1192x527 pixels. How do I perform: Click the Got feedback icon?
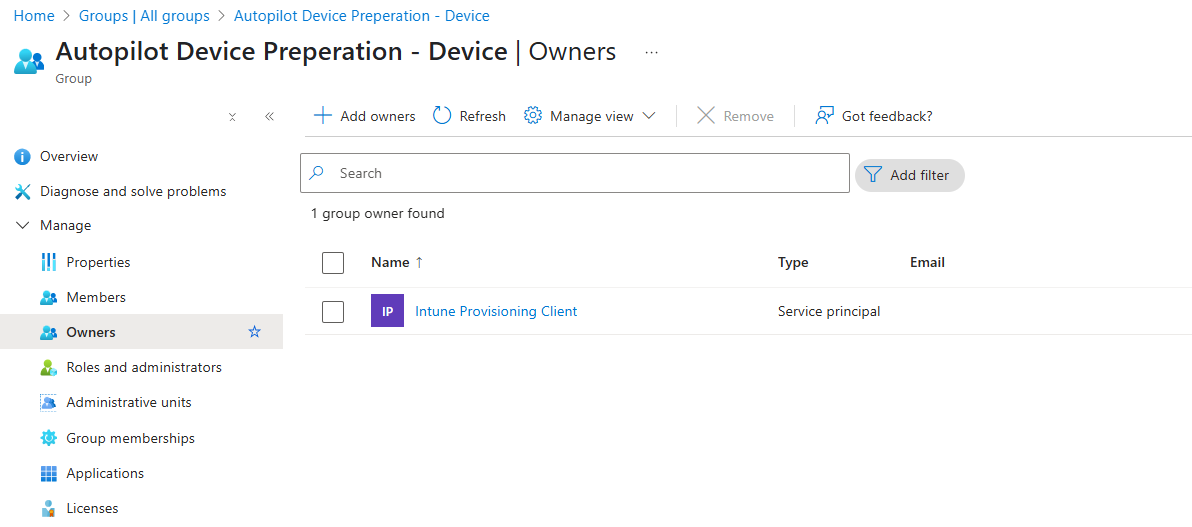point(824,116)
